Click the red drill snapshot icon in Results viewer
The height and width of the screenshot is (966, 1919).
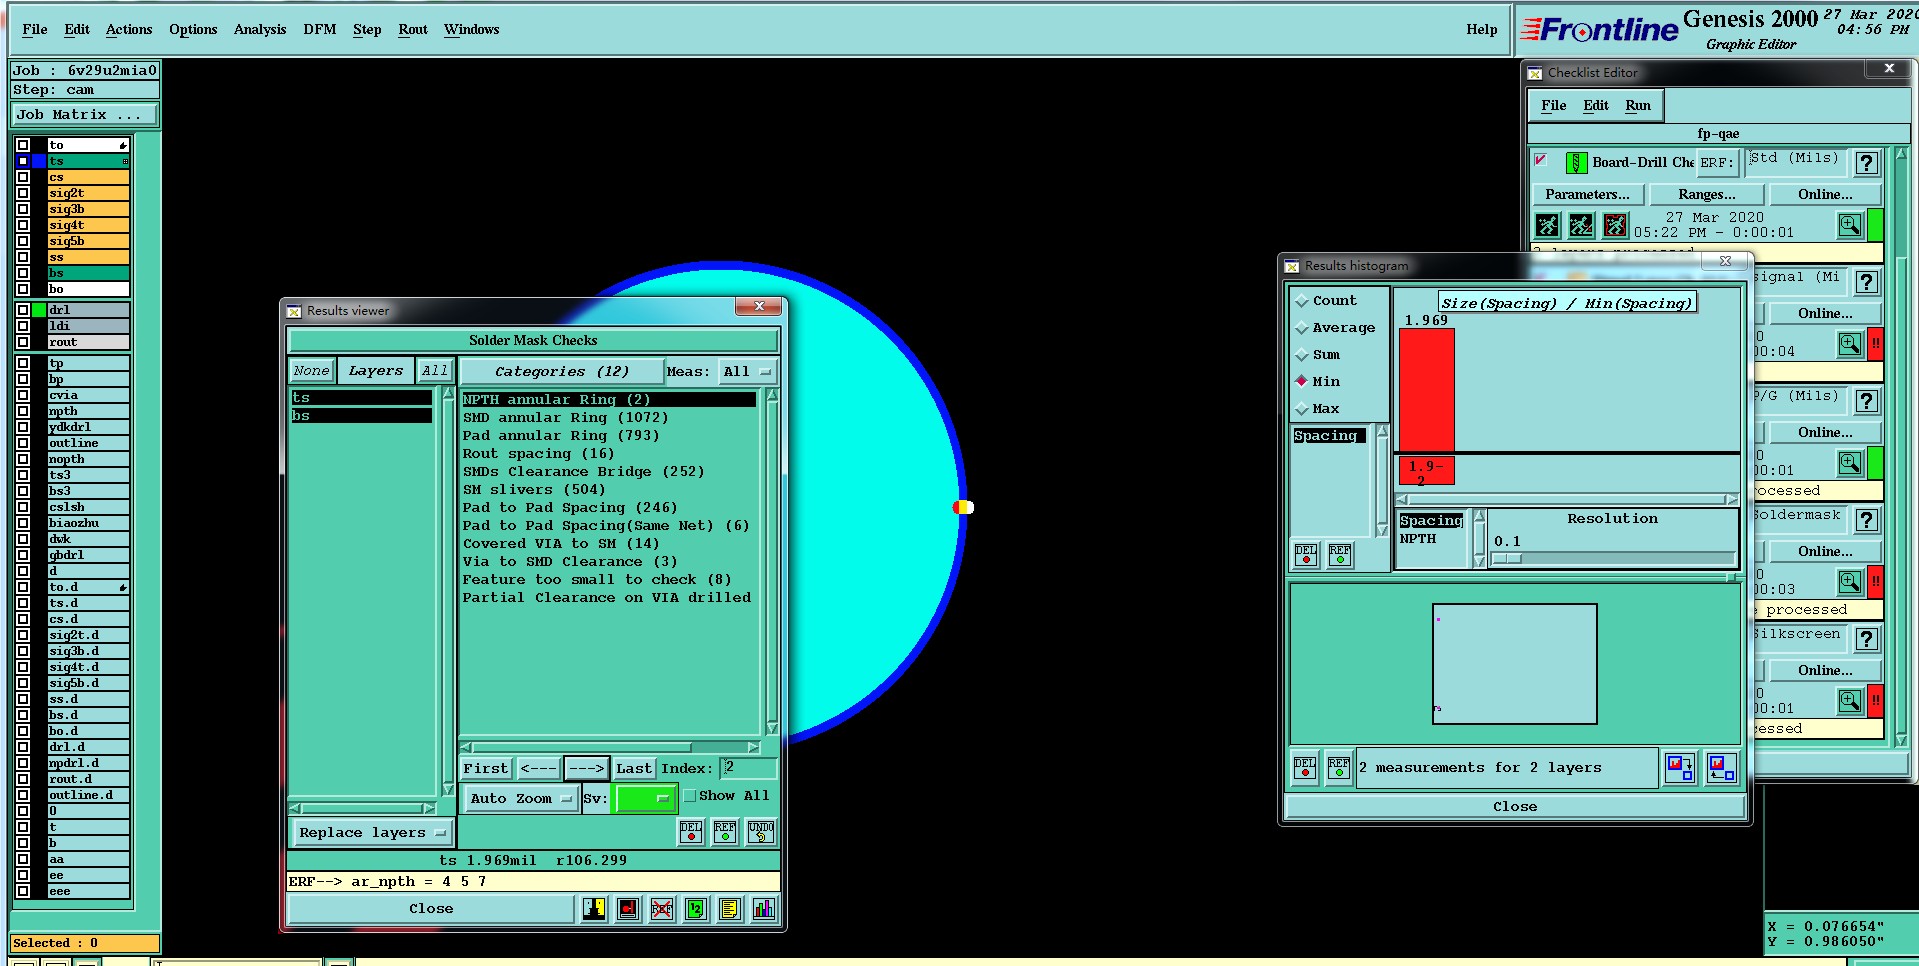(x=628, y=909)
